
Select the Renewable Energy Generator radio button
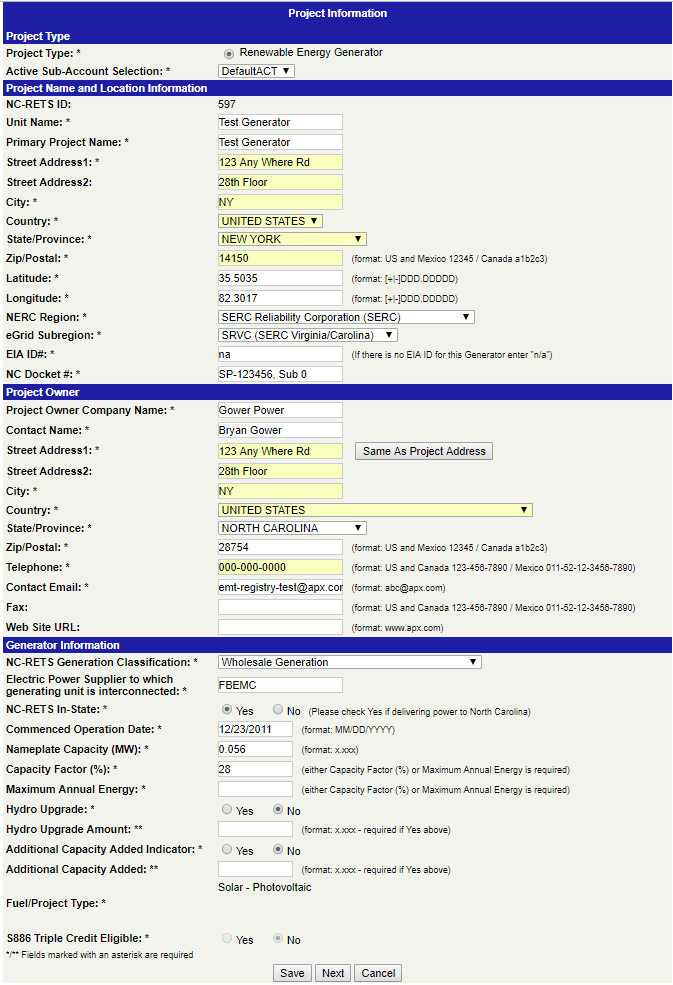[x=229, y=53]
